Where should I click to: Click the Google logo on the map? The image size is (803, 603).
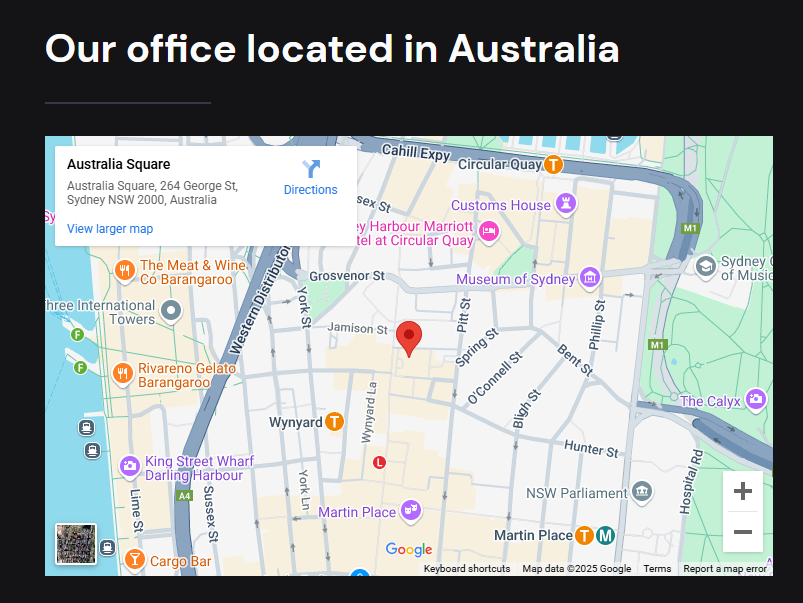409,549
